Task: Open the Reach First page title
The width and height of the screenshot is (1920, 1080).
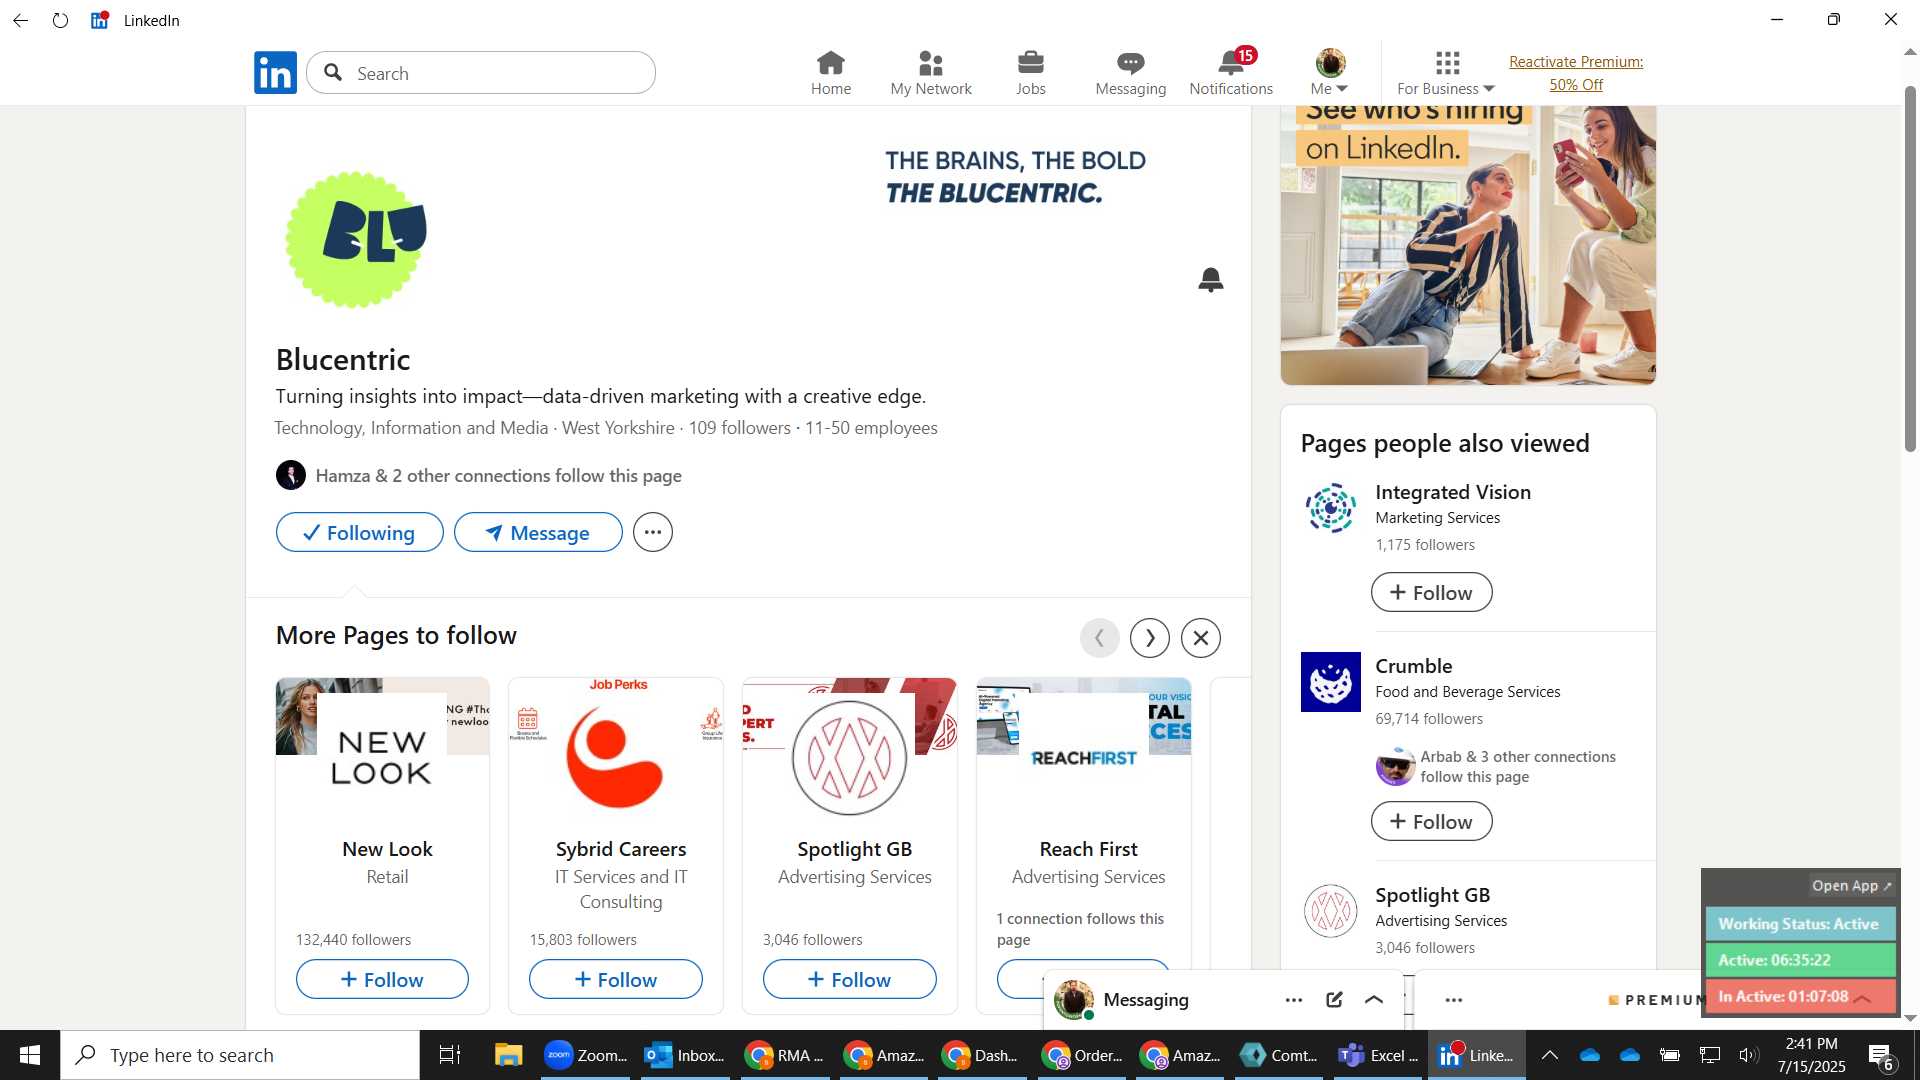Action: (1088, 849)
